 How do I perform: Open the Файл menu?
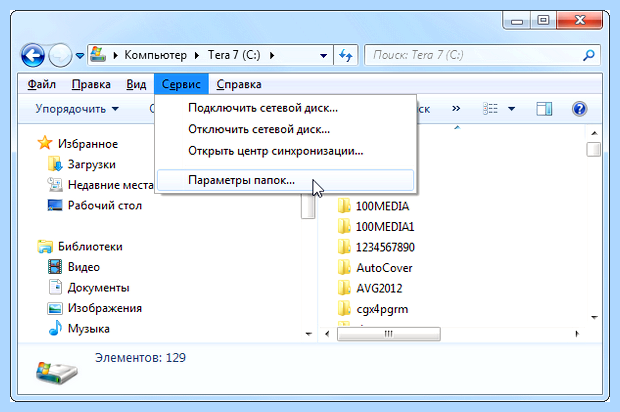click(x=42, y=84)
